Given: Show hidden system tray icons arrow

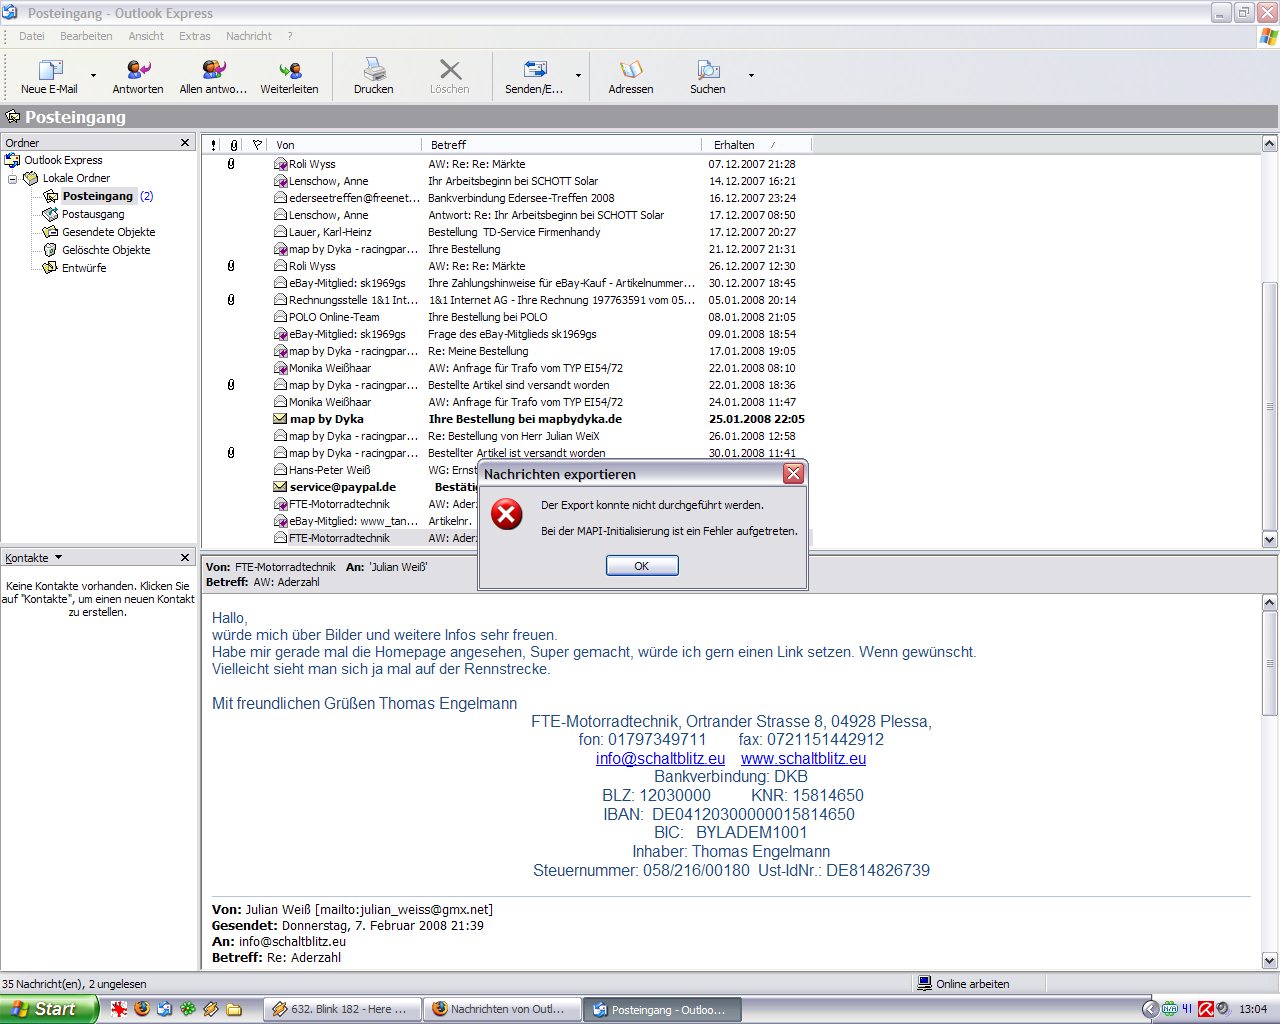Looking at the screenshot, I should pyautogui.click(x=1150, y=1009).
